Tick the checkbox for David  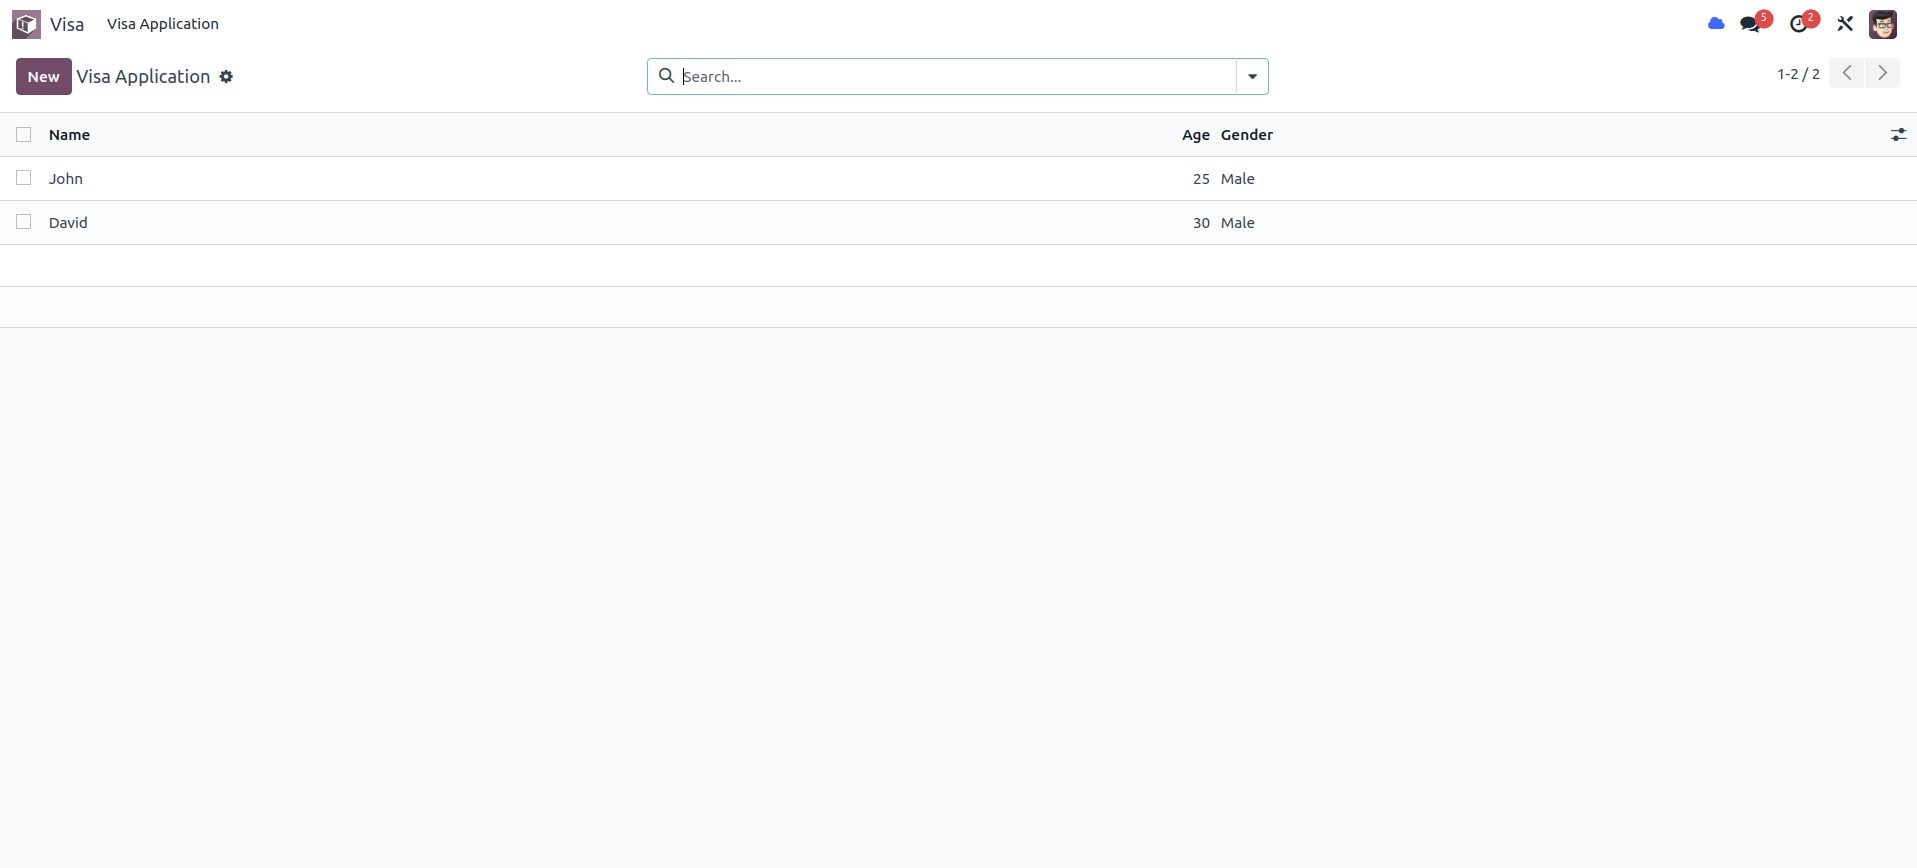pyautogui.click(x=24, y=222)
